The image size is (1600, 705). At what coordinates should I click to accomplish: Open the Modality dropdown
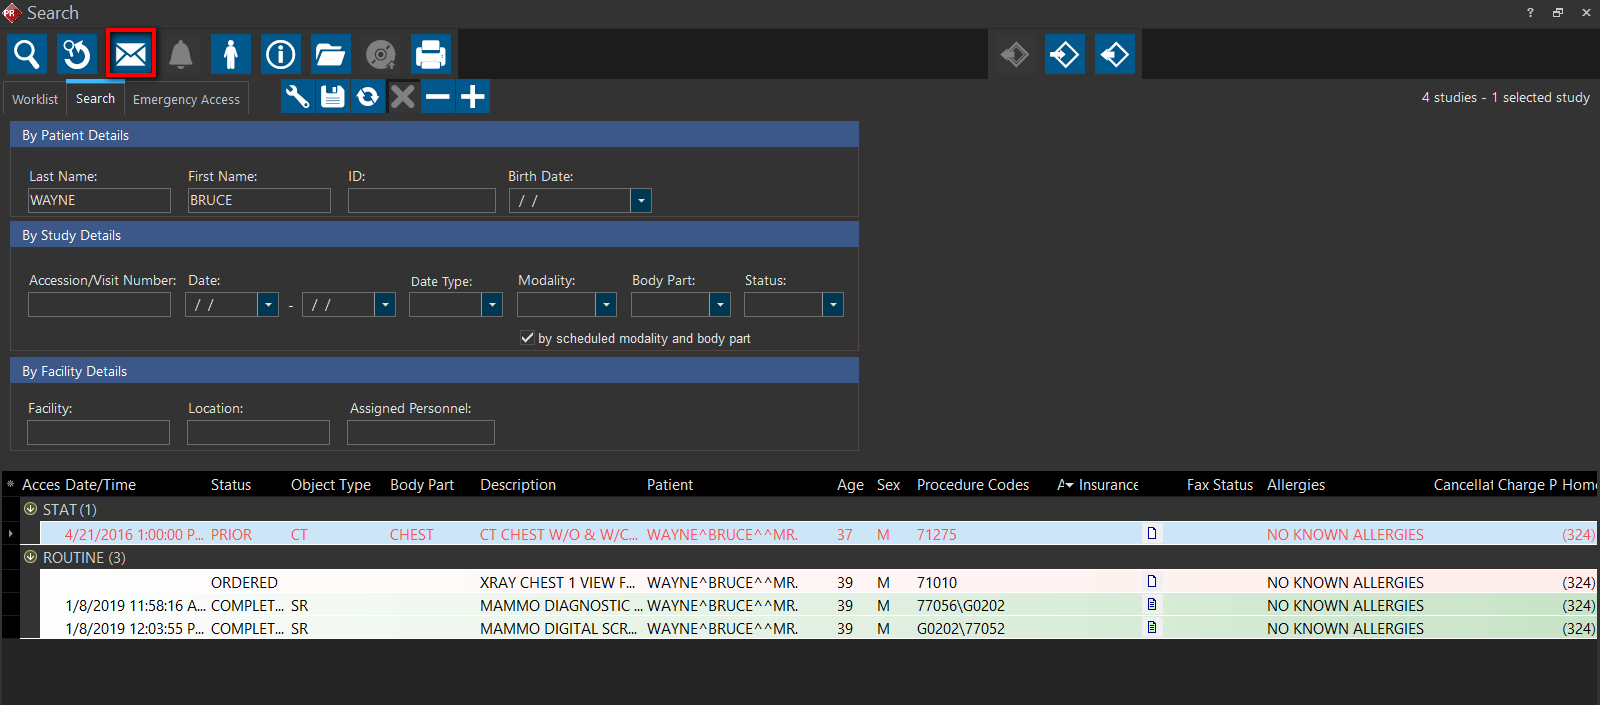point(606,305)
